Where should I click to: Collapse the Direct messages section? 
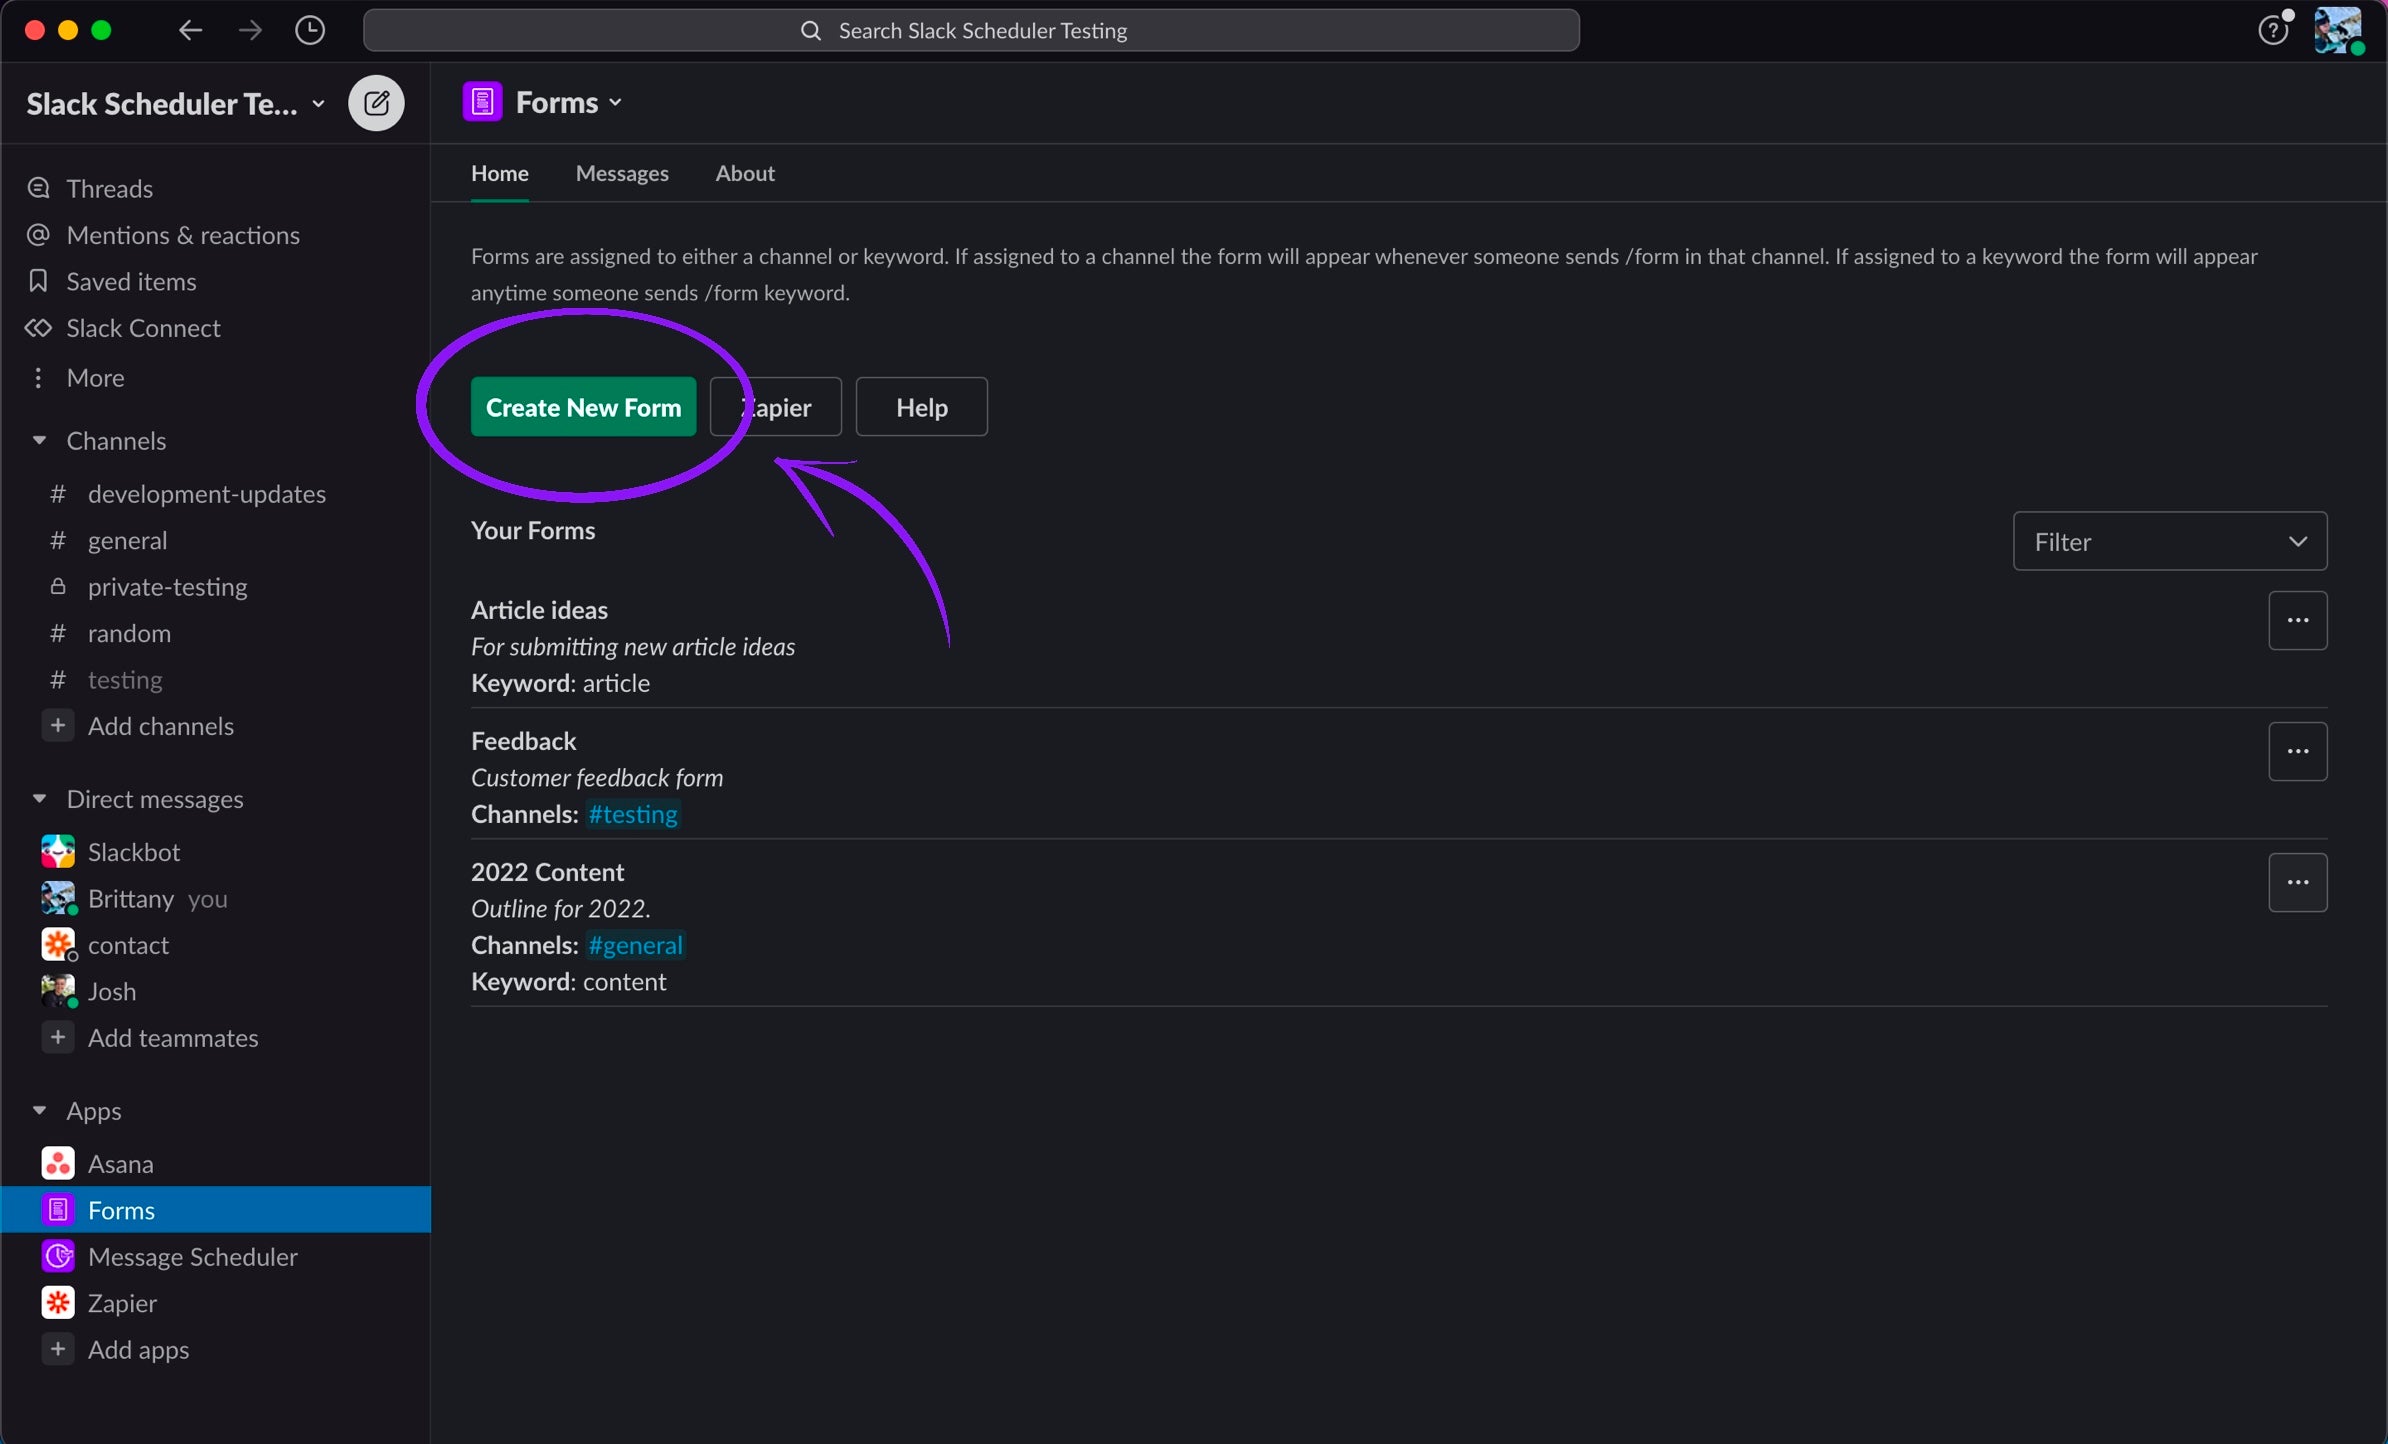[x=39, y=798]
